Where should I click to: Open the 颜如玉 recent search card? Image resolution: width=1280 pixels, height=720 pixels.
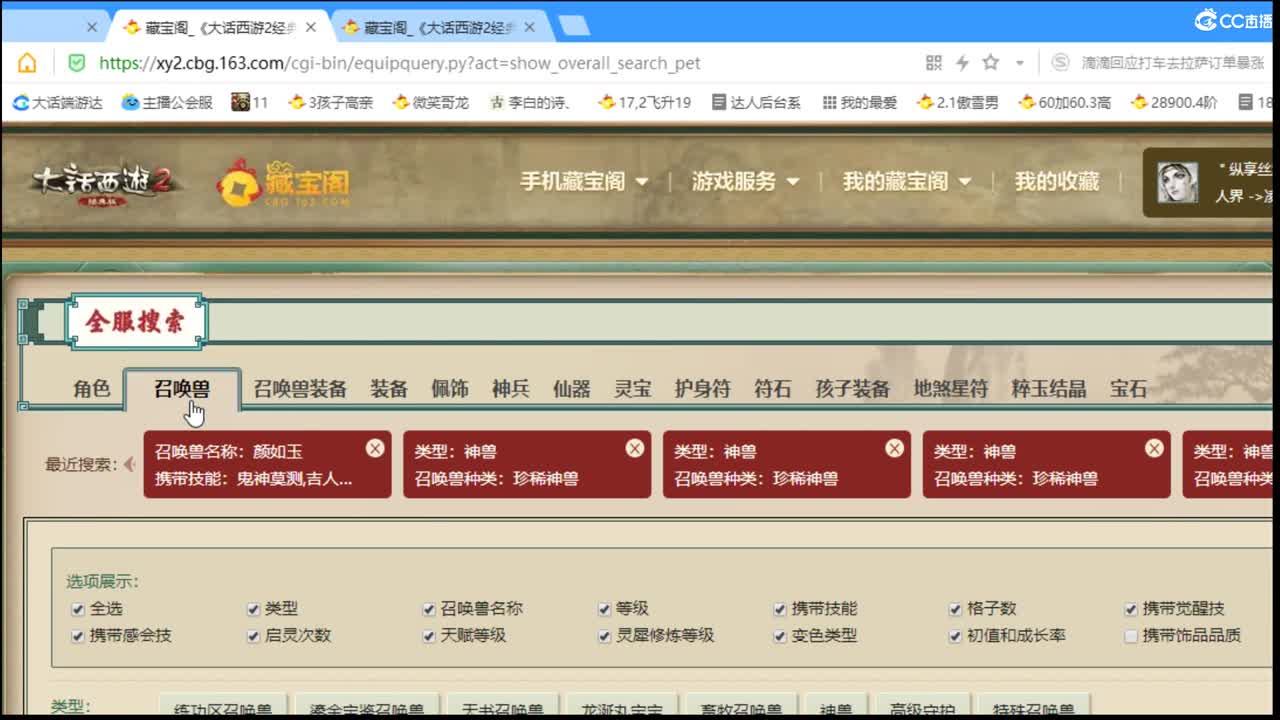[267, 464]
